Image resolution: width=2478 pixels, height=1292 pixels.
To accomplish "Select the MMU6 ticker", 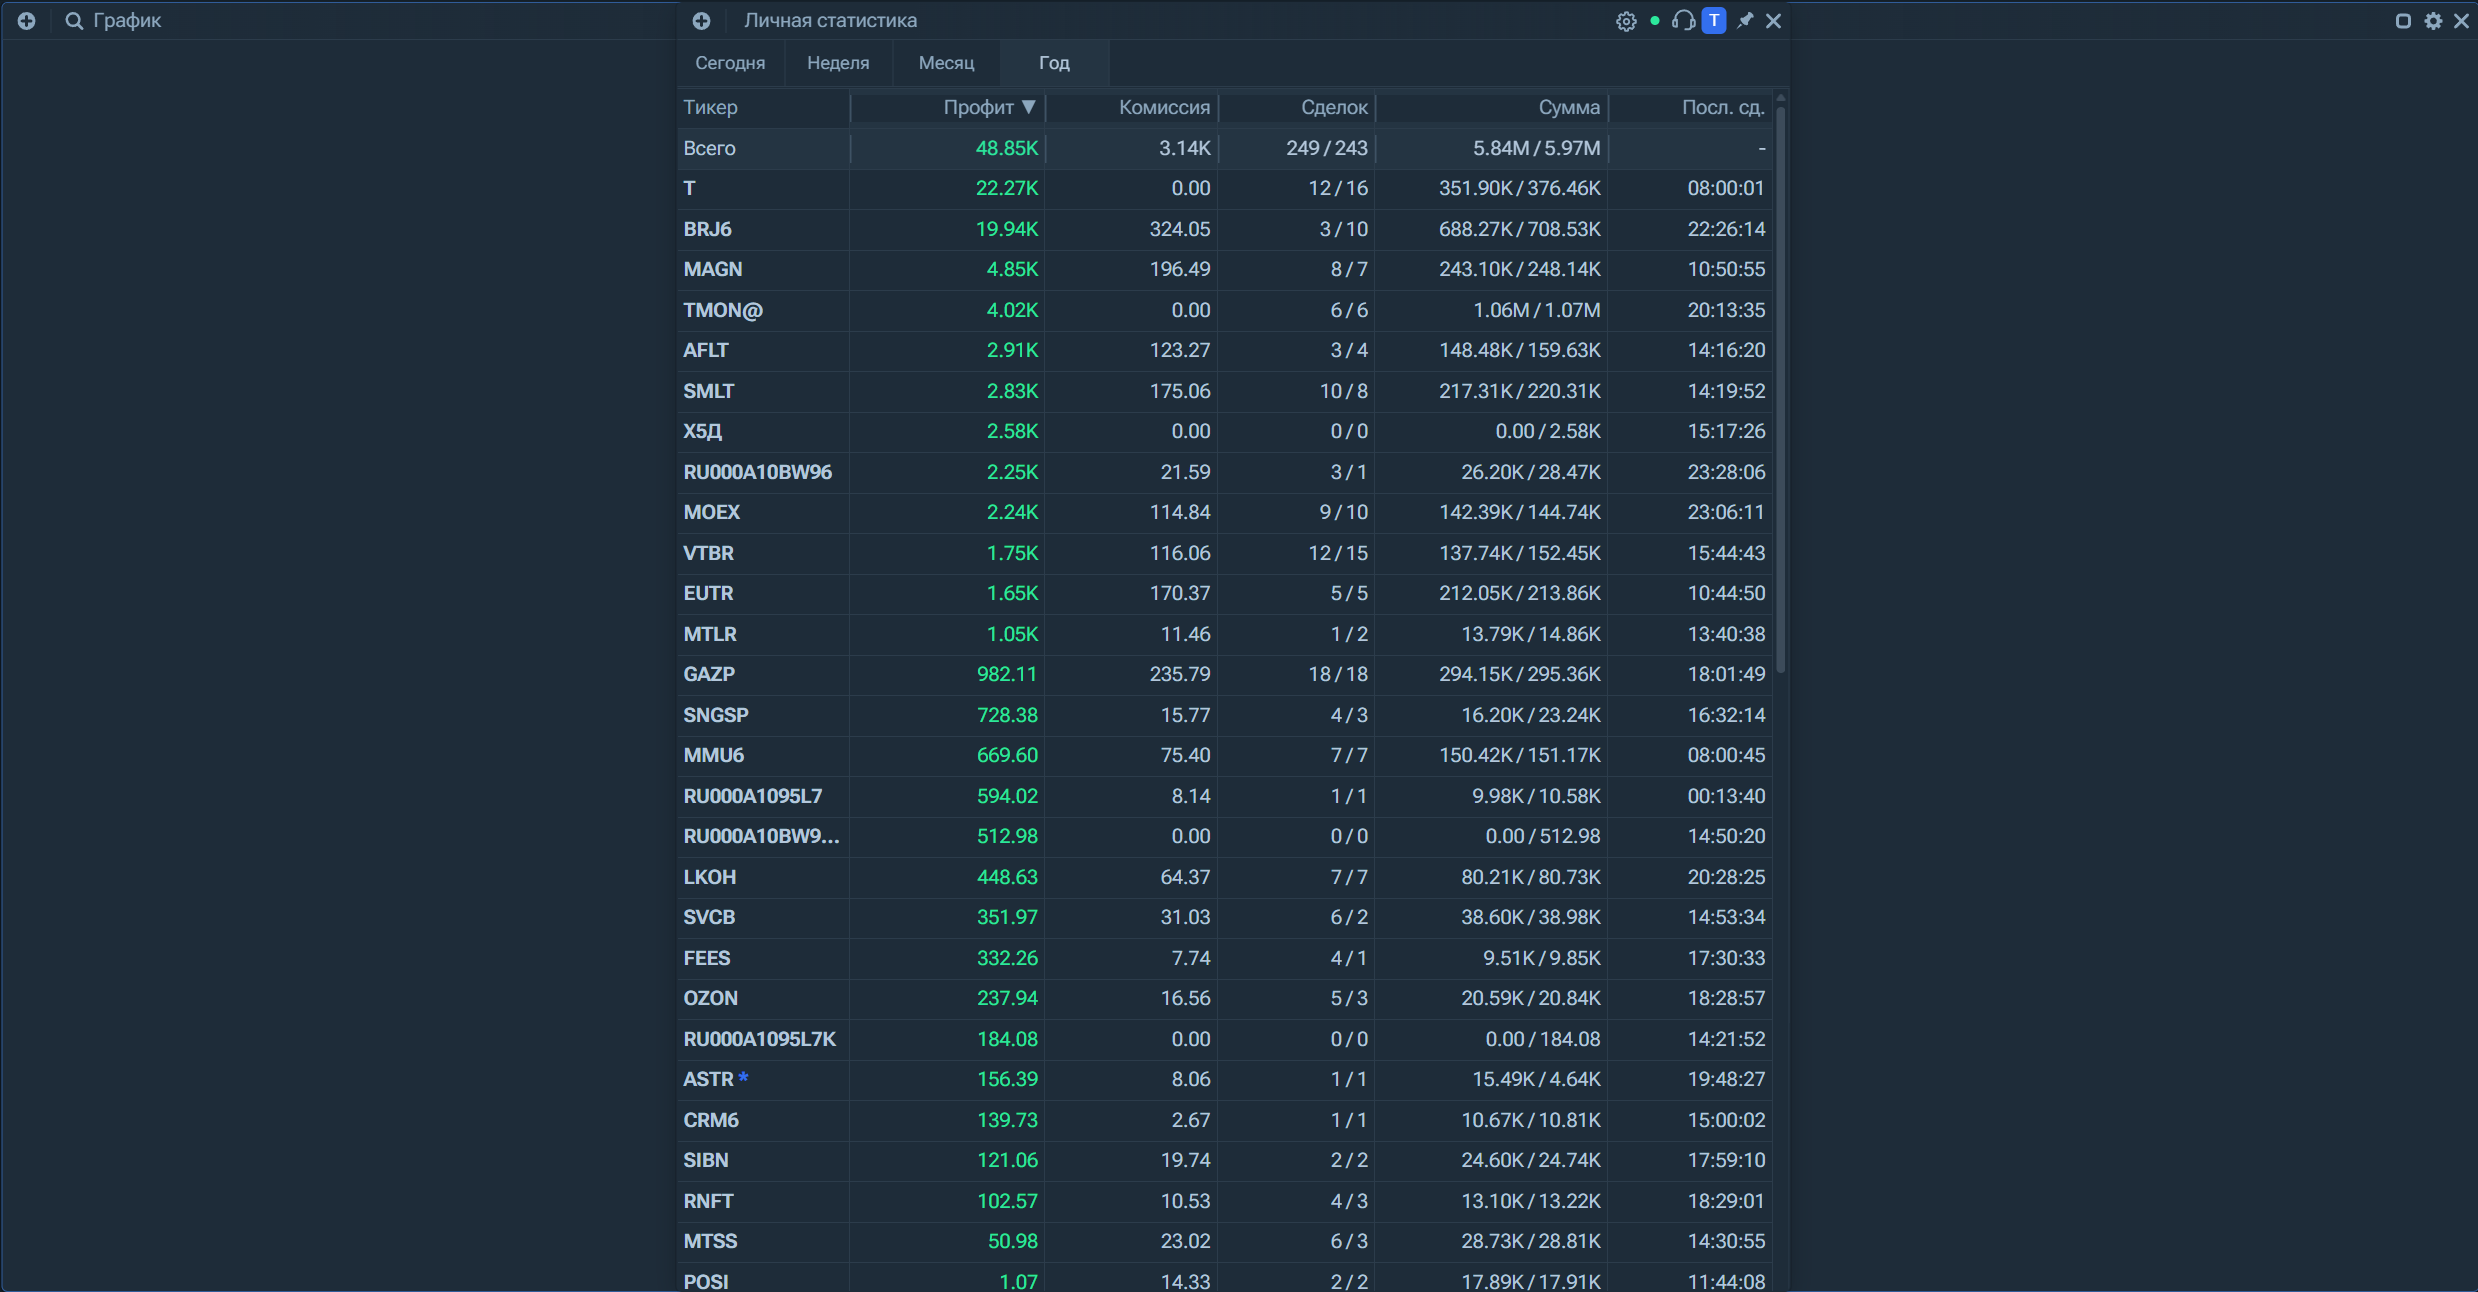I will [714, 755].
